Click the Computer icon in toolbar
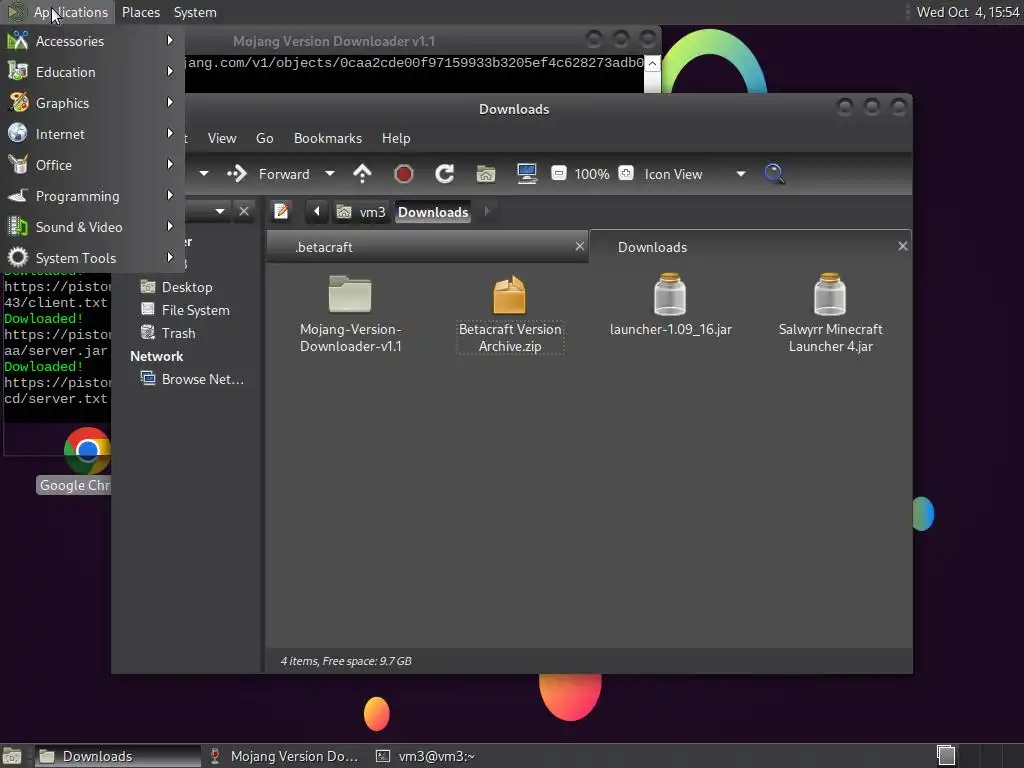 (526, 174)
